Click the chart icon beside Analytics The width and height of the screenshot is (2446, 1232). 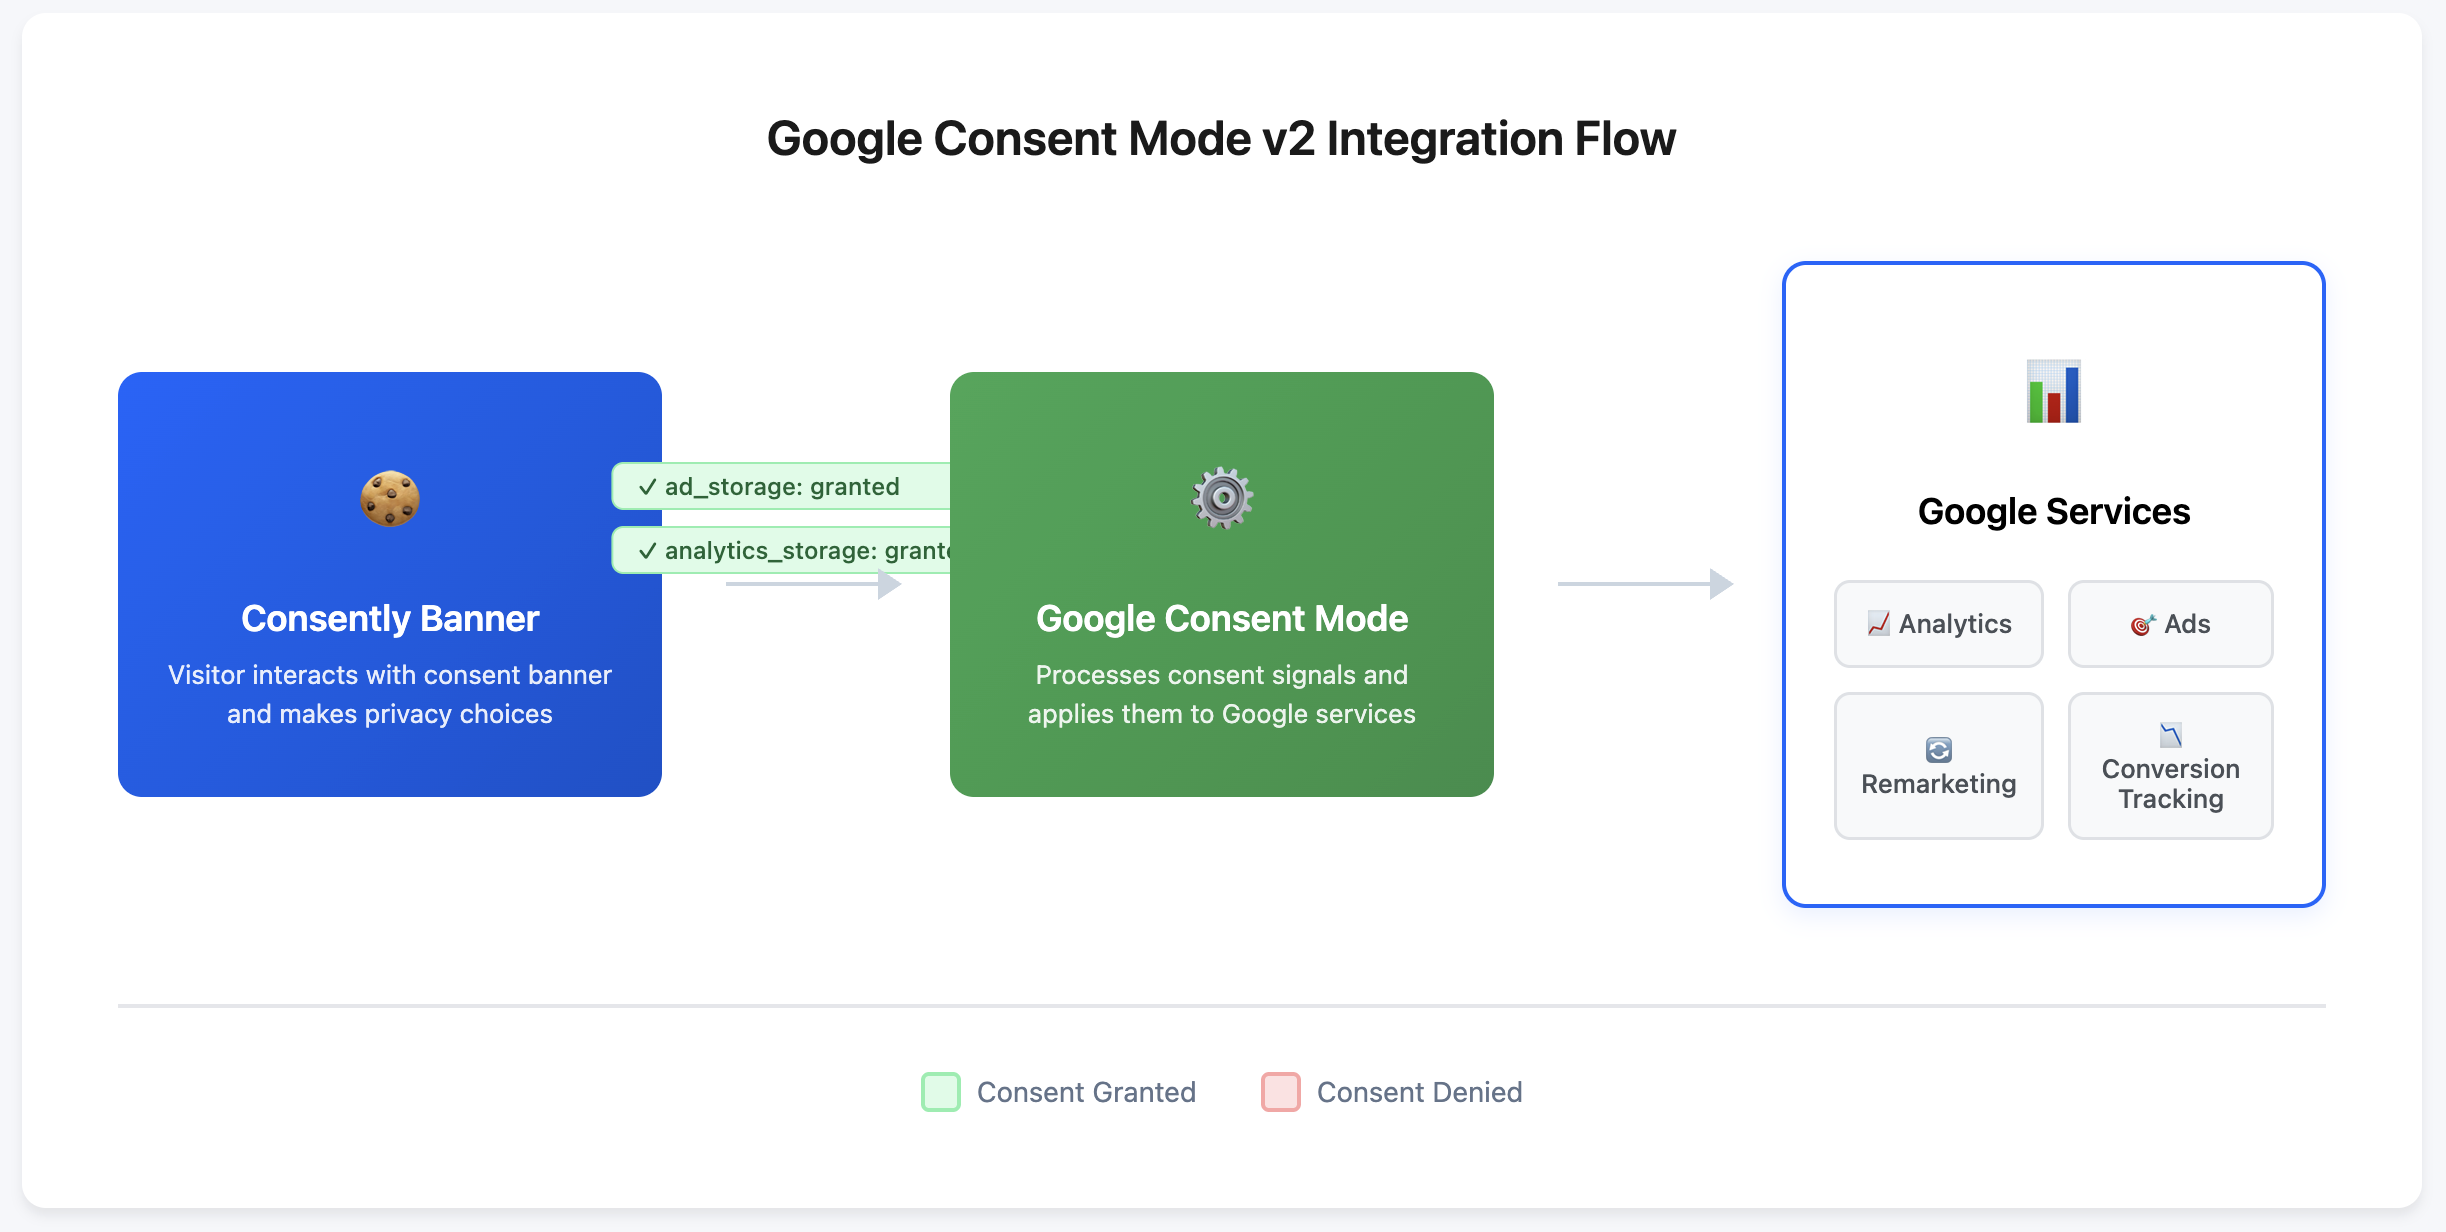coord(1878,624)
